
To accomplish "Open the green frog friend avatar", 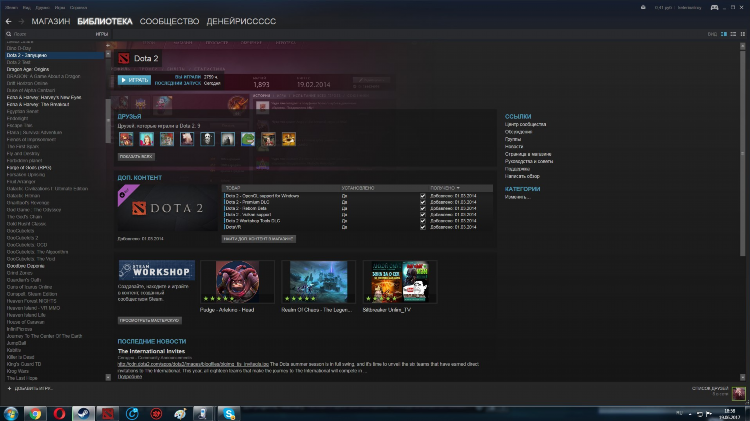I will click(248, 139).
